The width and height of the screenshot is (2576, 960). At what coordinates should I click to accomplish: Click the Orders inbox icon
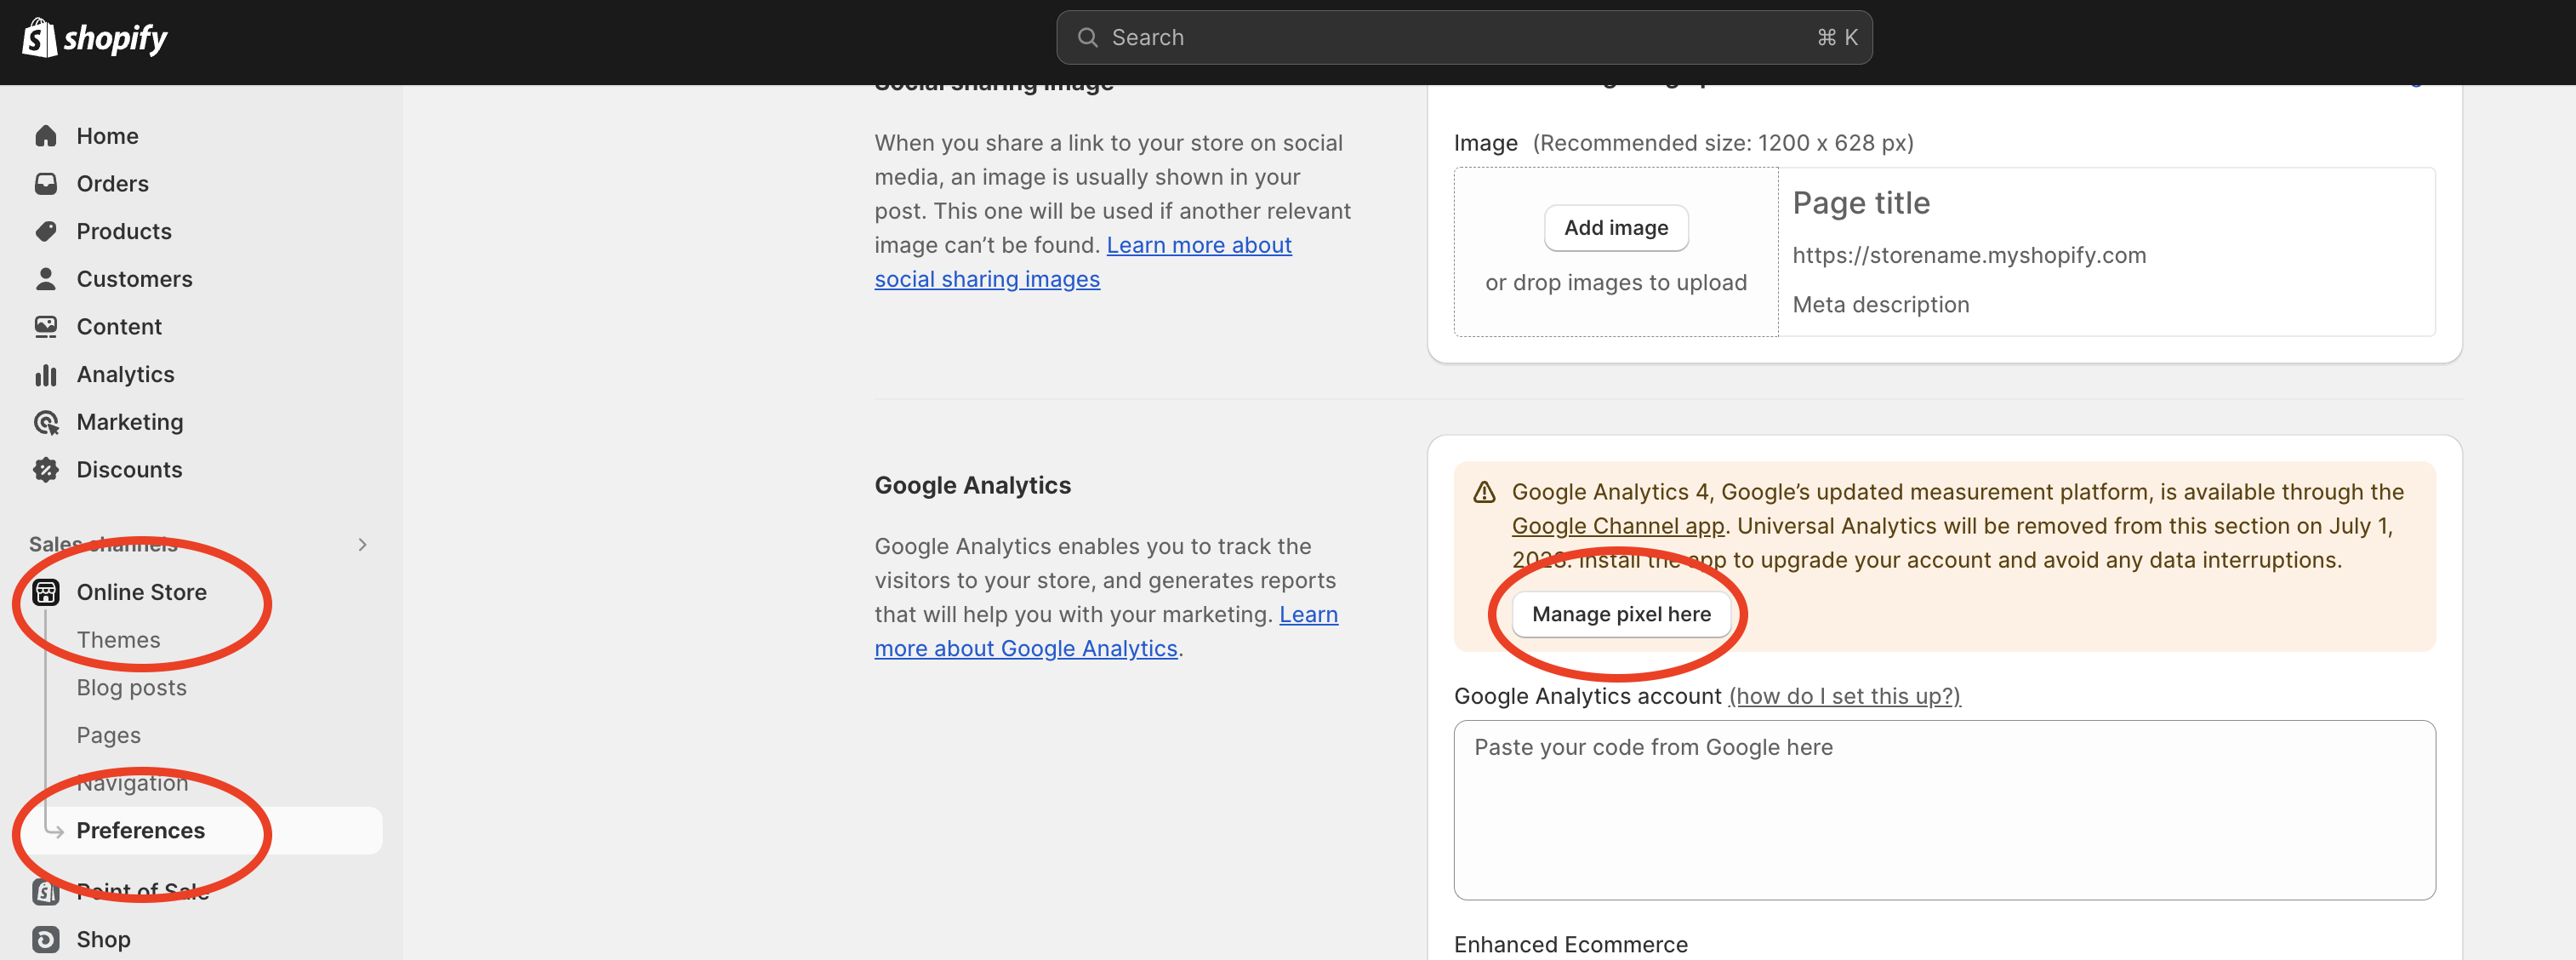[46, 184]
